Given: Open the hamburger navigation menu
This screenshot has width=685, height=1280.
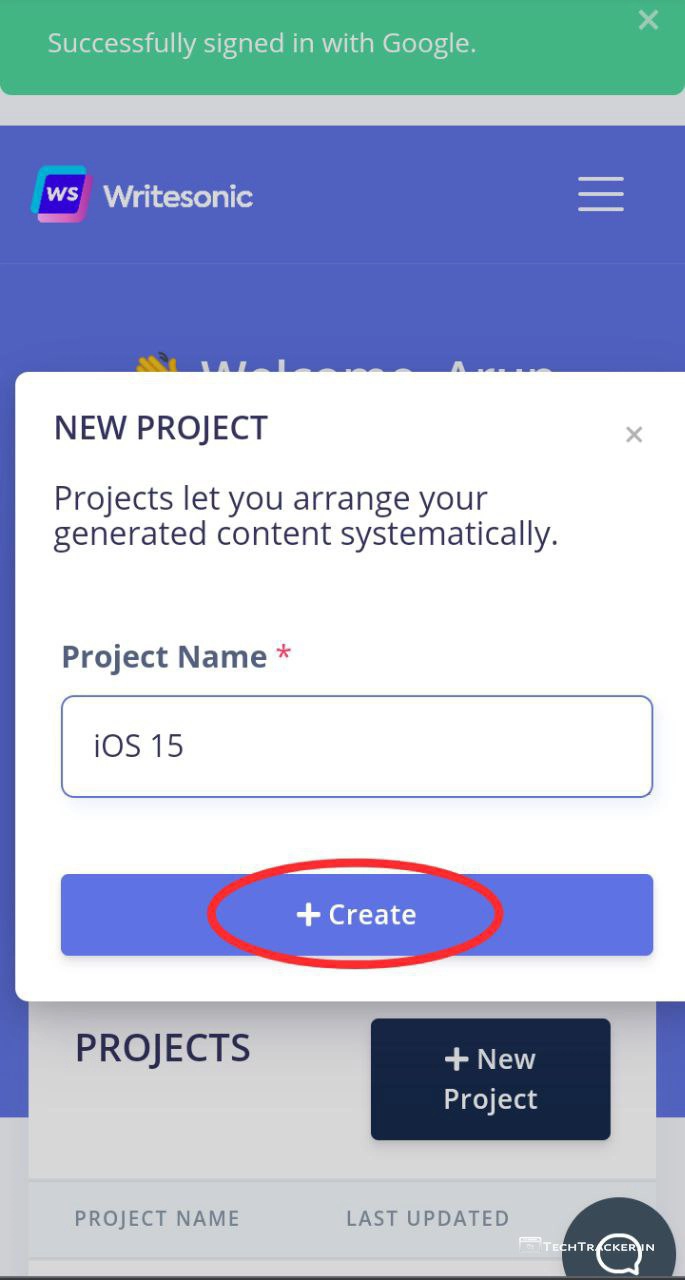Looking at the screenshot, I should pos(600,194).
